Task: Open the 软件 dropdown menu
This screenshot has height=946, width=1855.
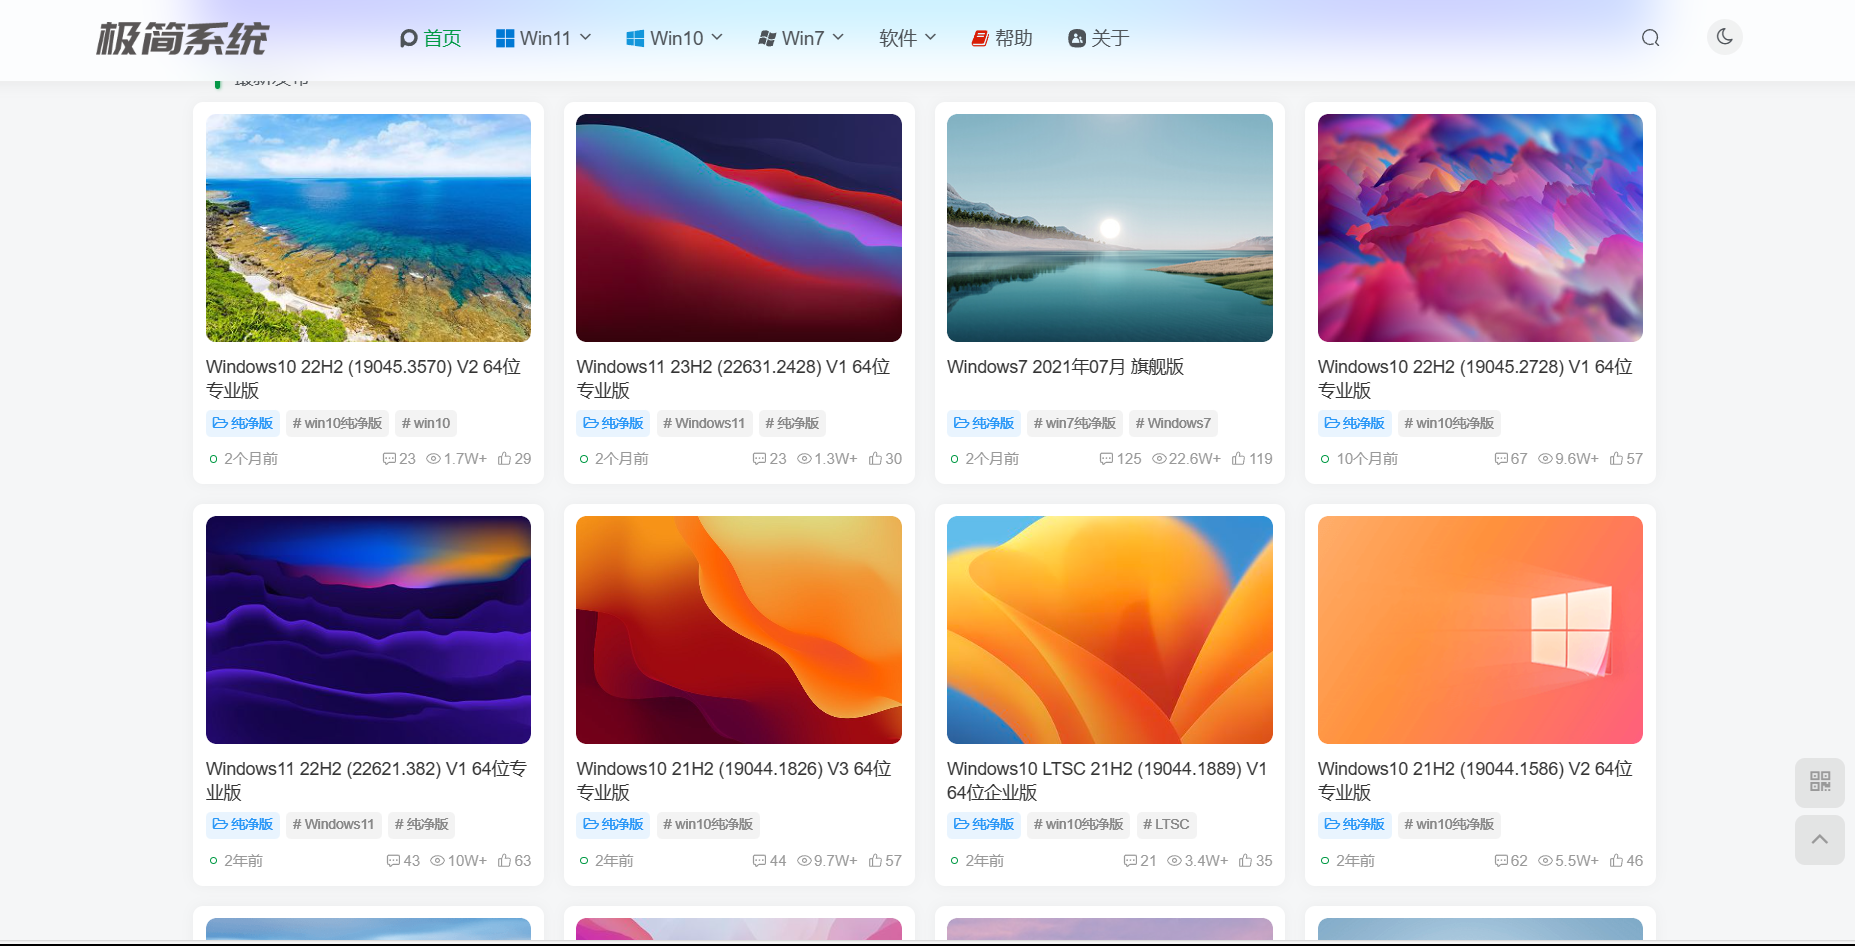Action: [x=907, y=38]
